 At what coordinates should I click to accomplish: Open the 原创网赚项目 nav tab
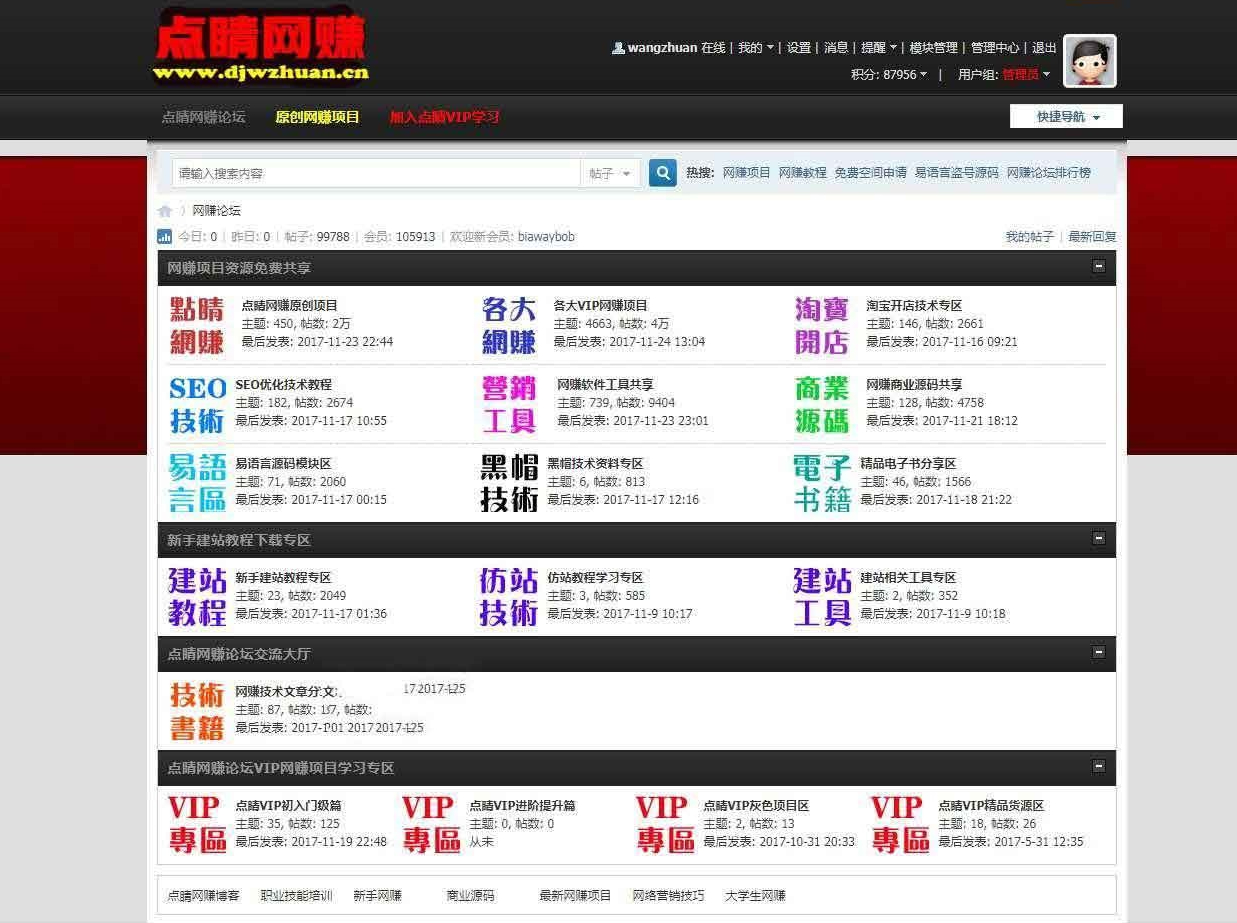coord(317,117)
